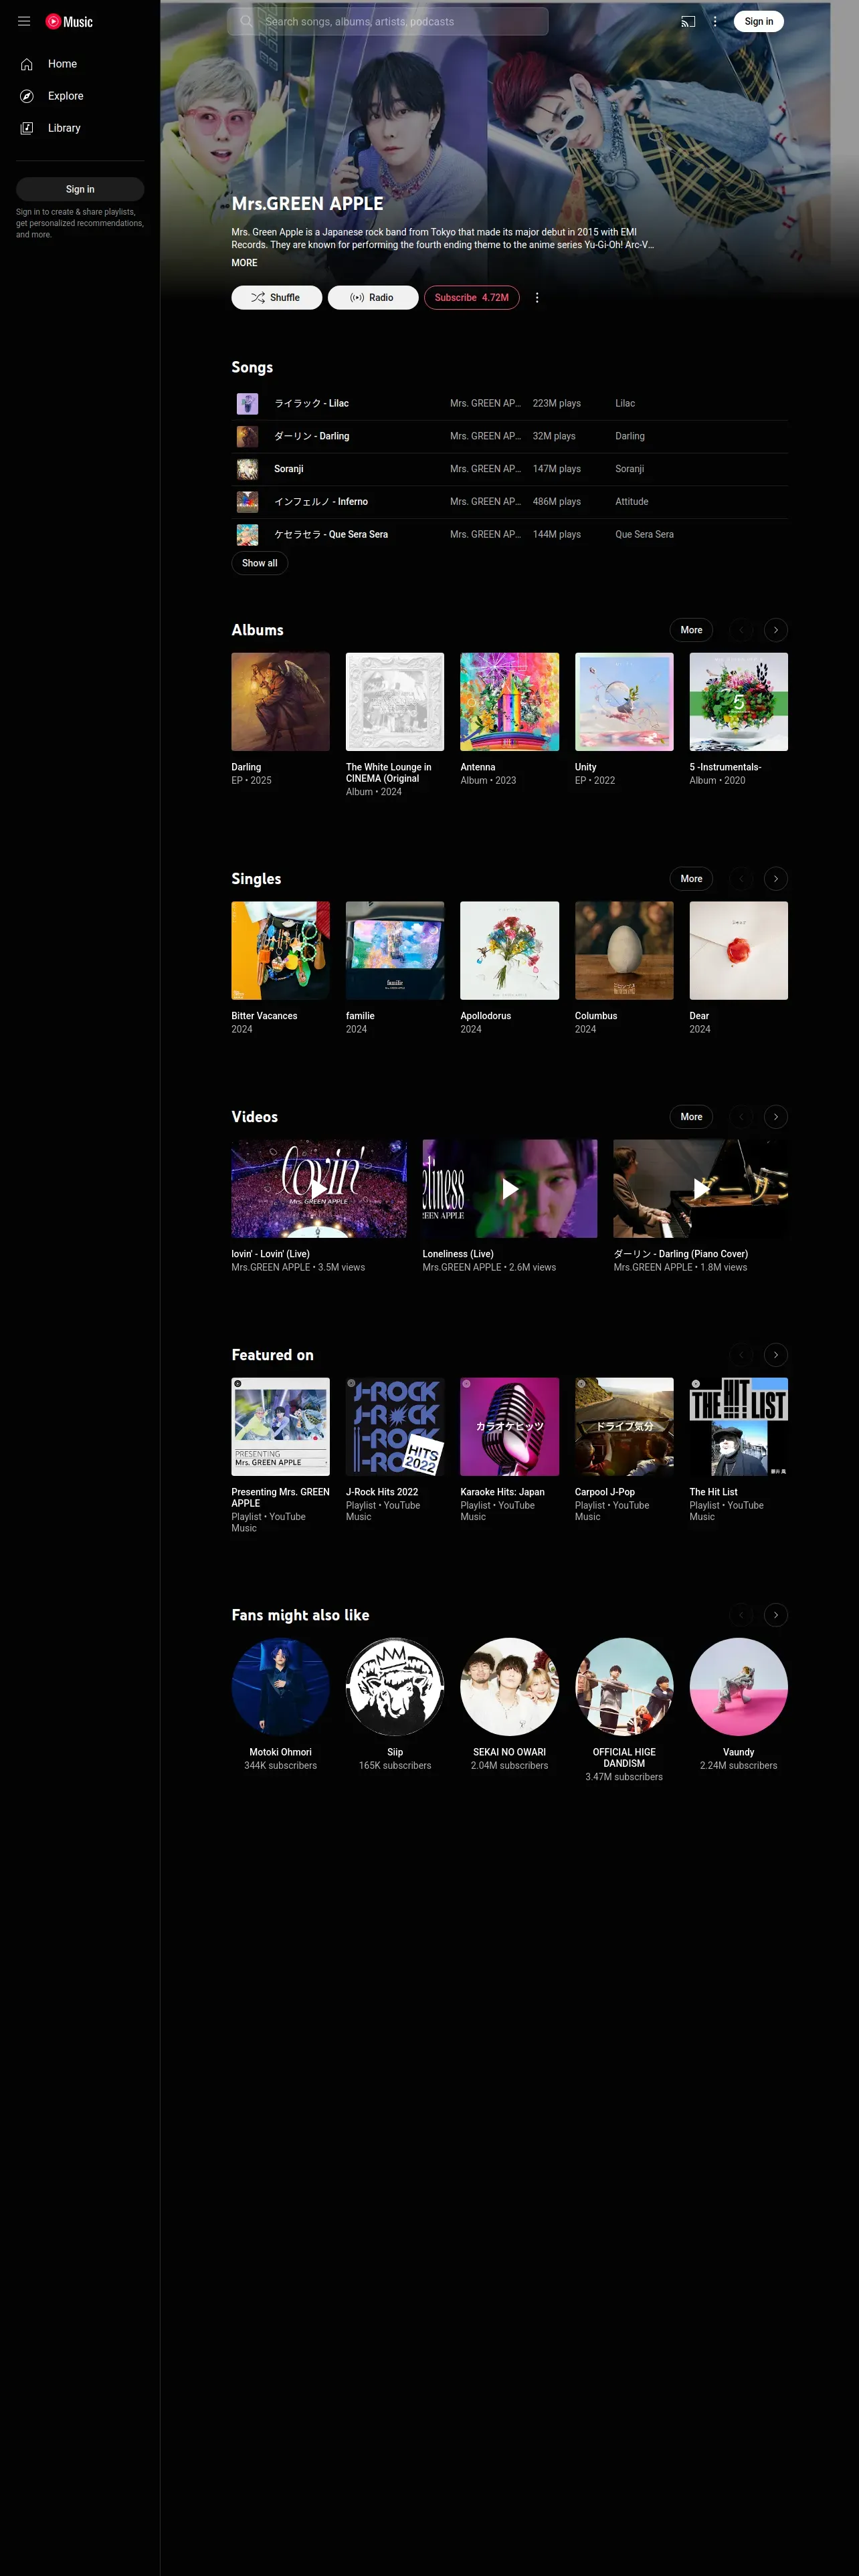Open Attitude album link in songs

click(632, 502)
